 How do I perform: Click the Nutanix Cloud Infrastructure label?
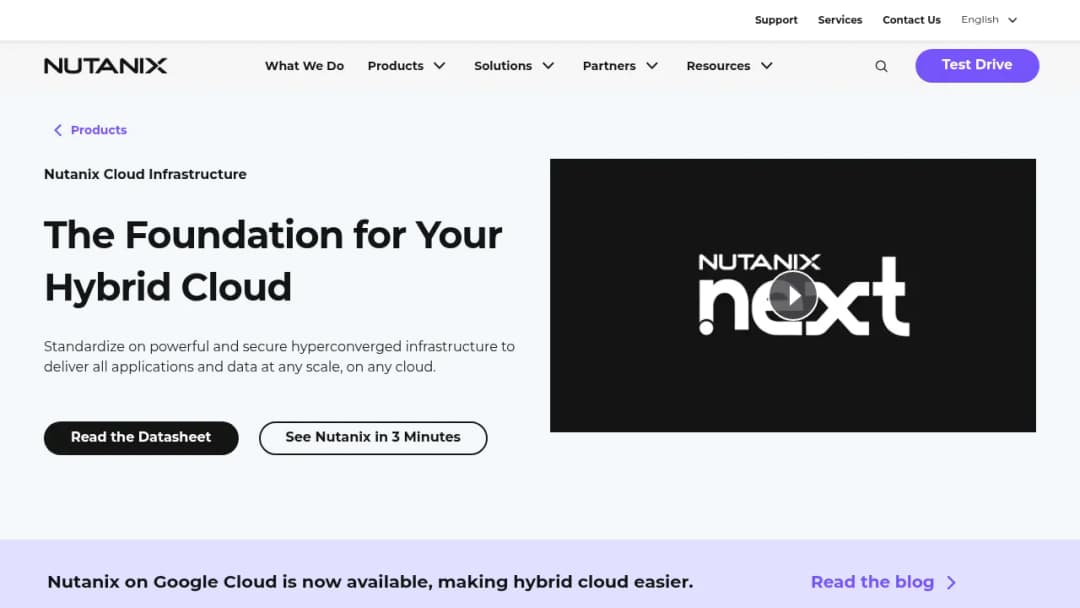tap(145, 174)
